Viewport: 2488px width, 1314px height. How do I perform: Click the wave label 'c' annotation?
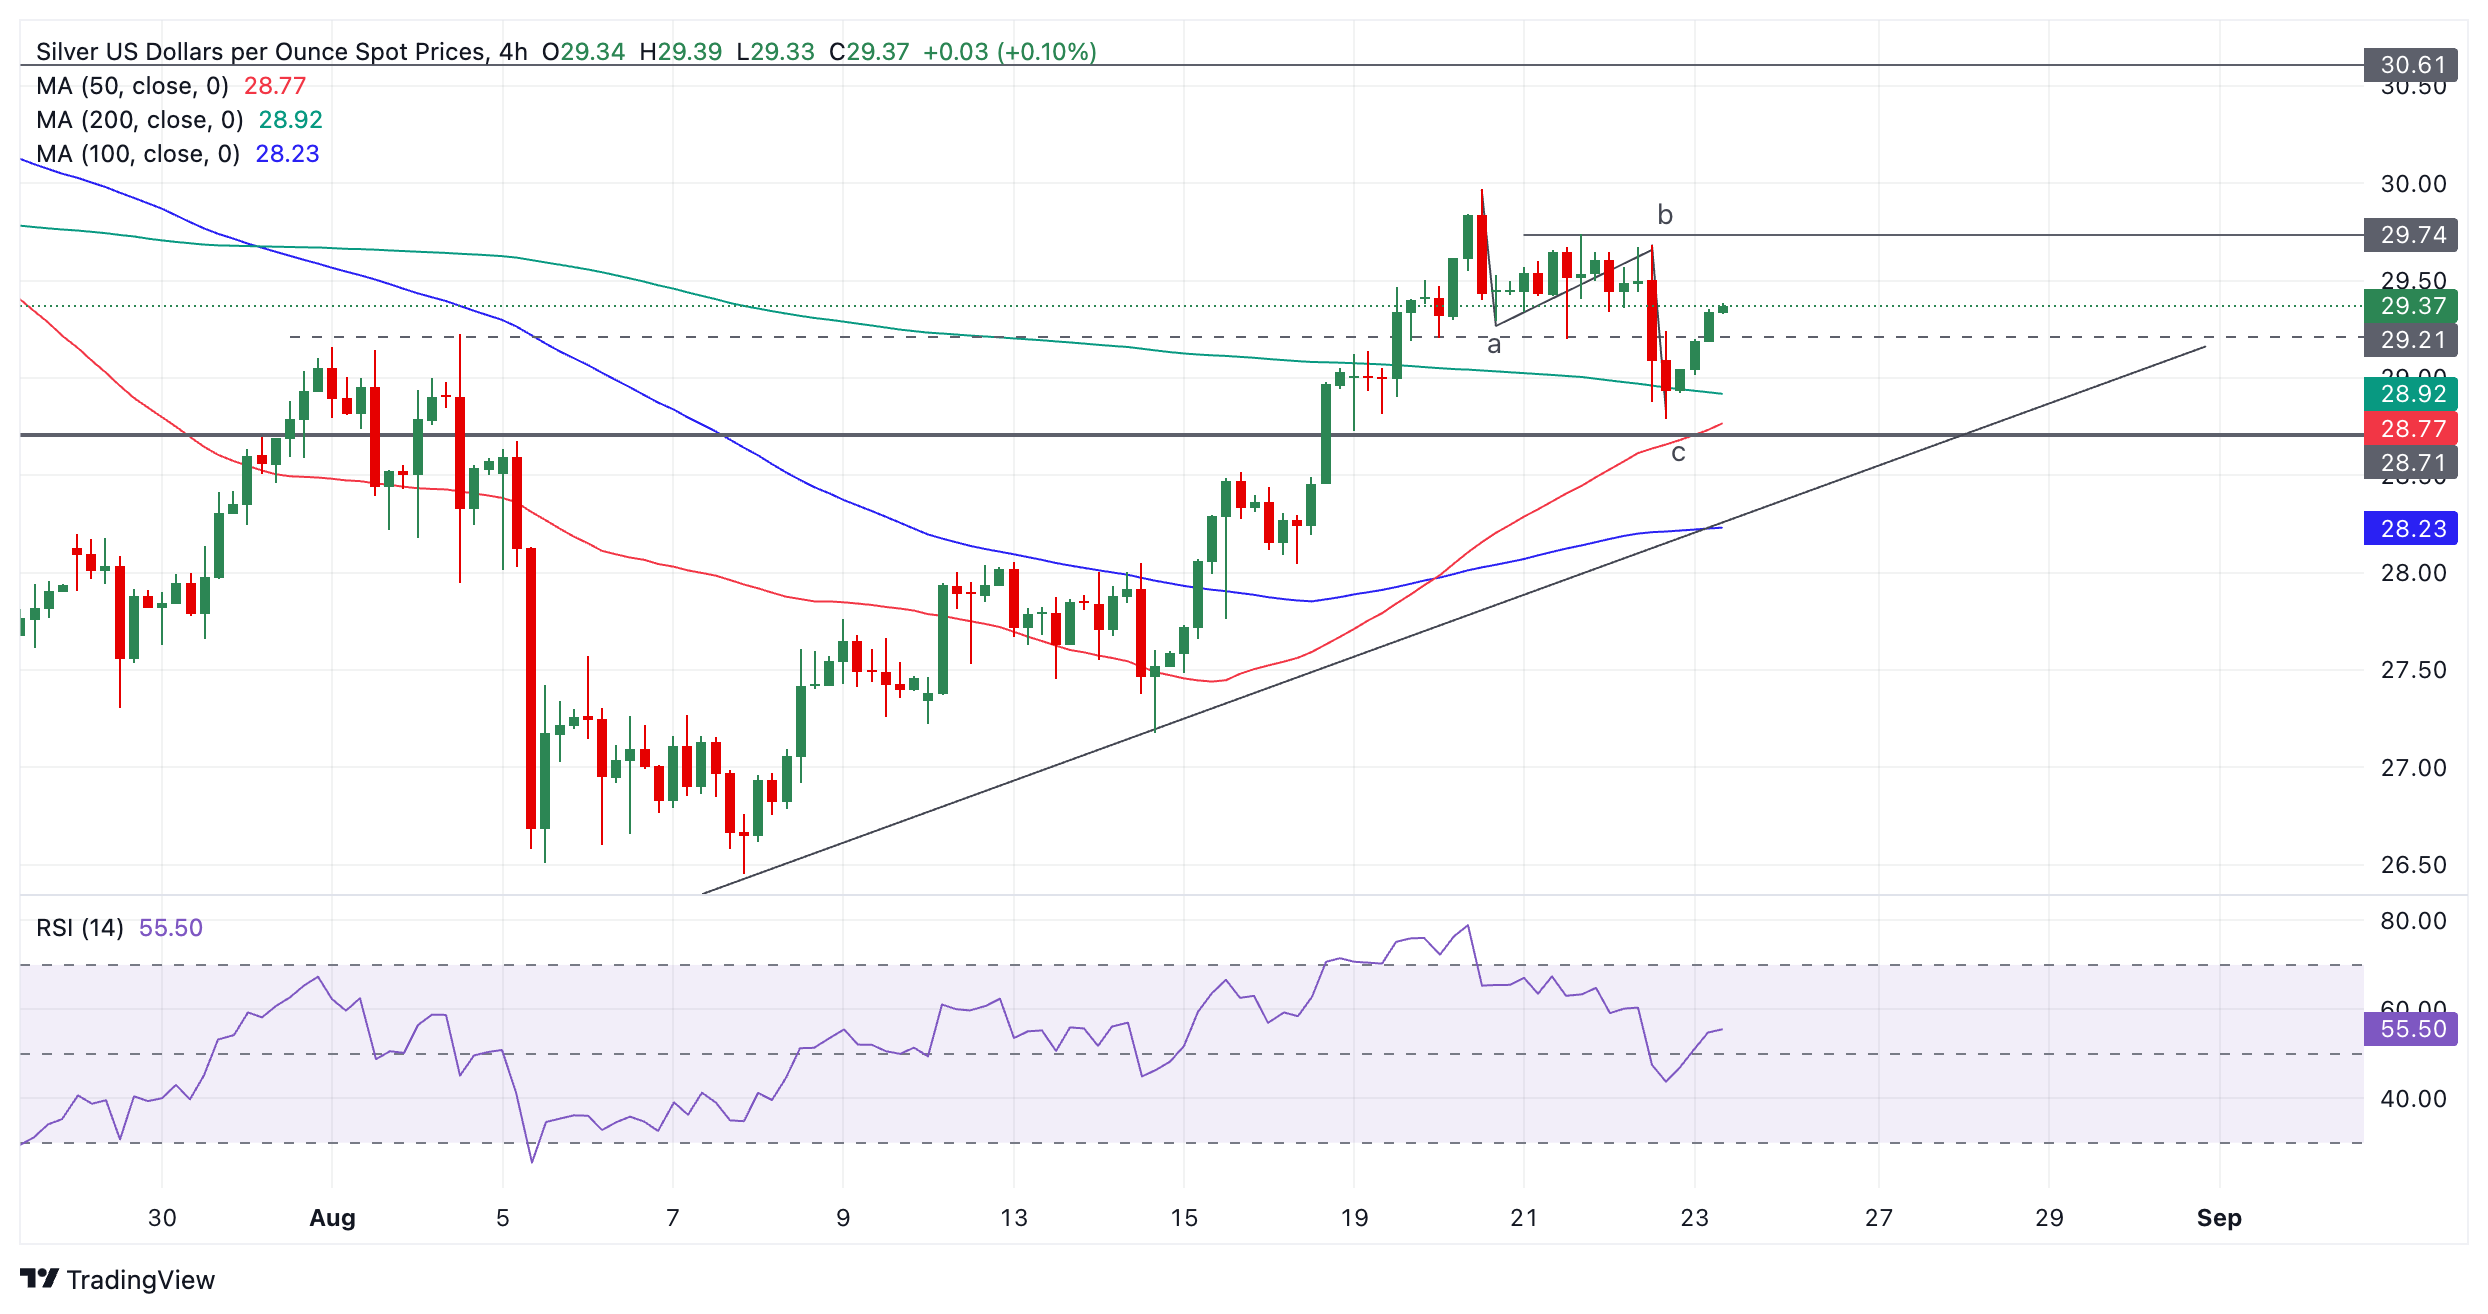1679,453
